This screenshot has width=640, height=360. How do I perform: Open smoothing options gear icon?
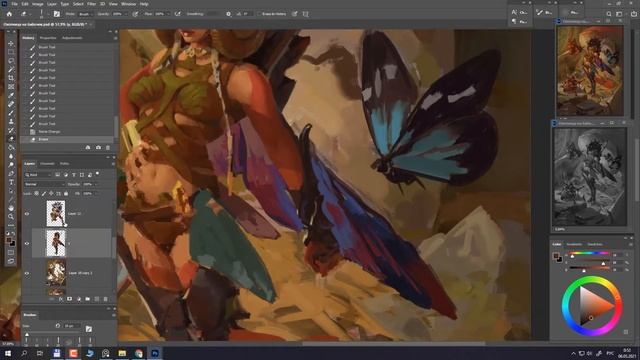229,14
